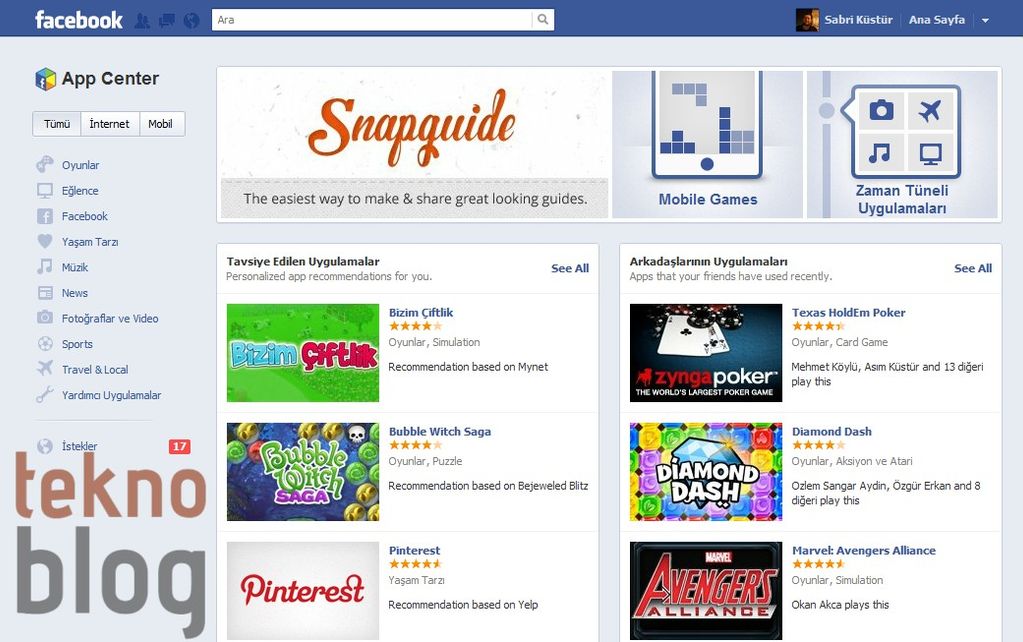Open the Yaşam Tarzı heart icon
This screenshot has width=1023, height=642.
point(45,241)
